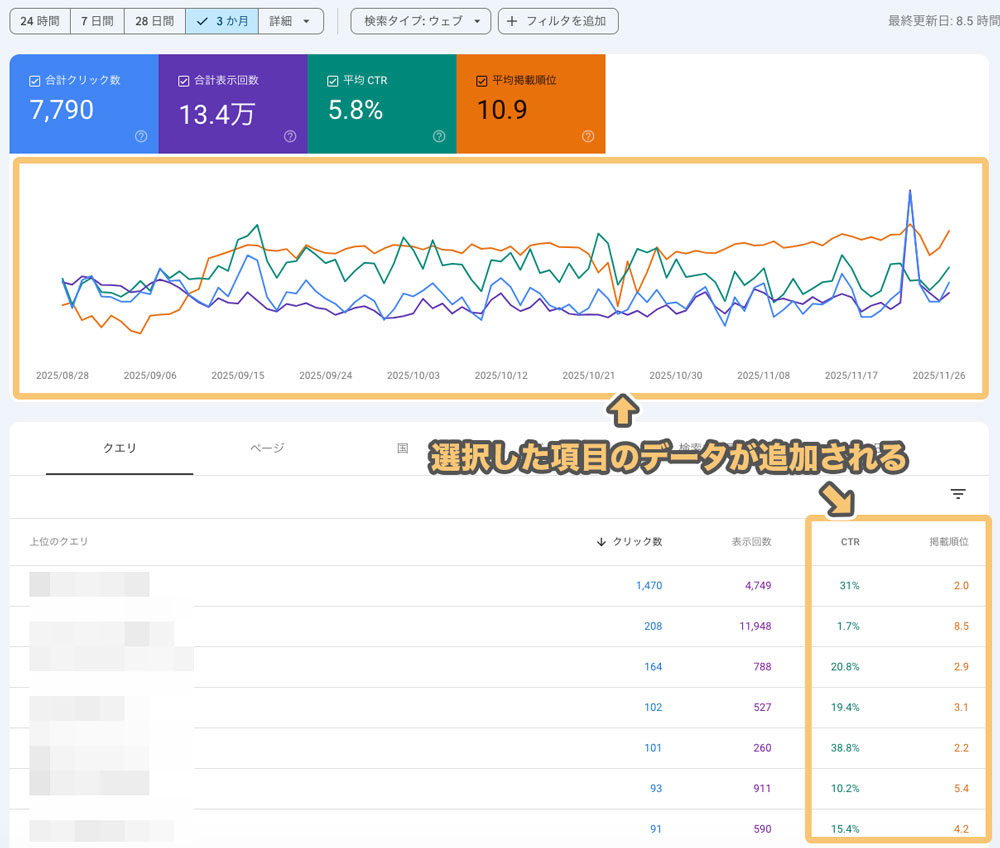The image size is (1000, 848).
Task: Open help icon on 合計クリック数 card
Action: click(x=141, y=137)
